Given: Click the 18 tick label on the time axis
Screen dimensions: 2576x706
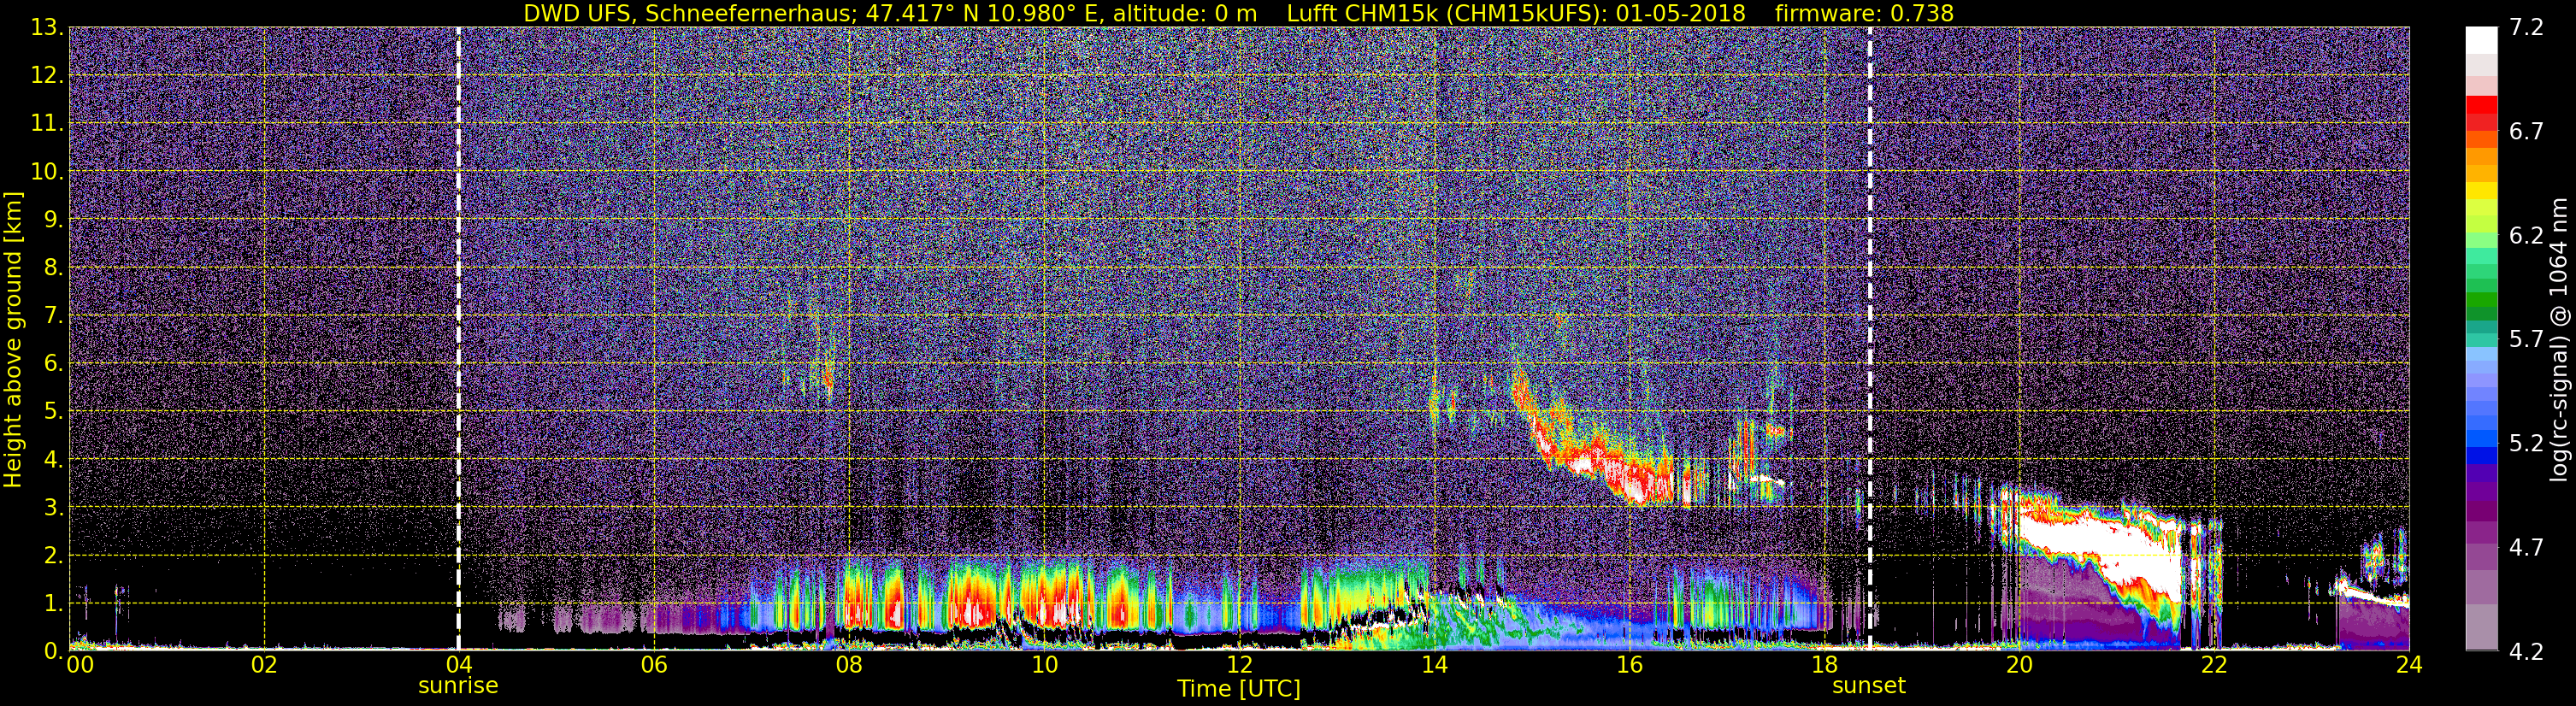Looking at the screenshot, I should pos(1824,665).
